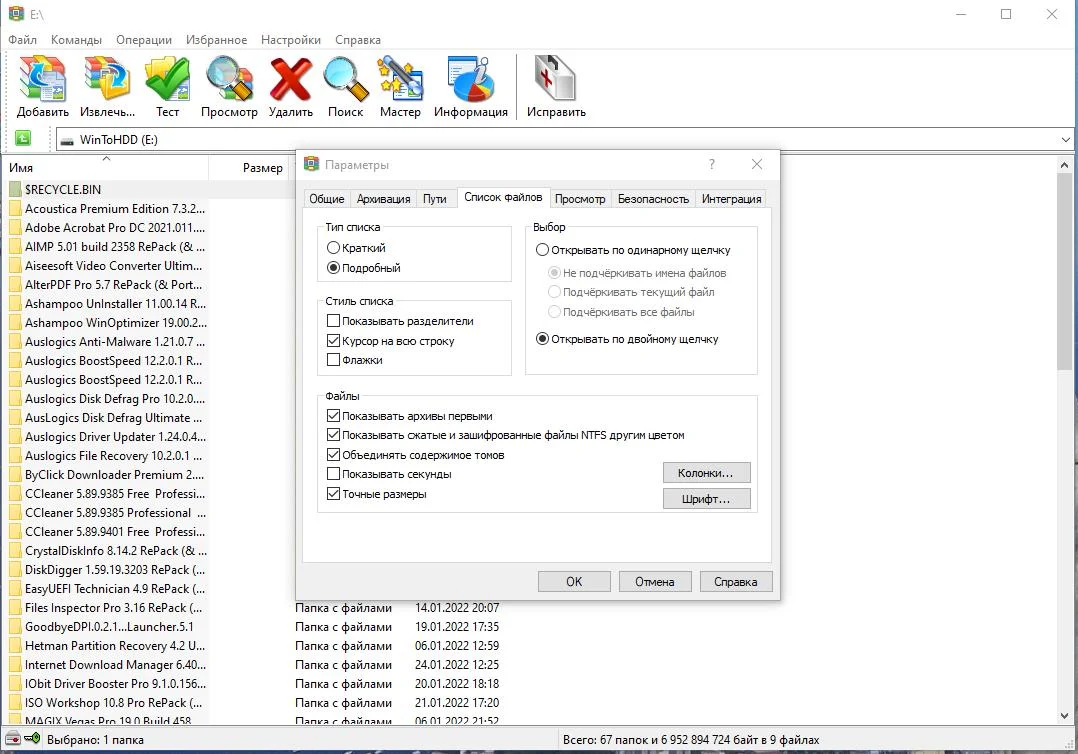
Task: Select the Краткий list type radio button
Action: click(333, 247)
